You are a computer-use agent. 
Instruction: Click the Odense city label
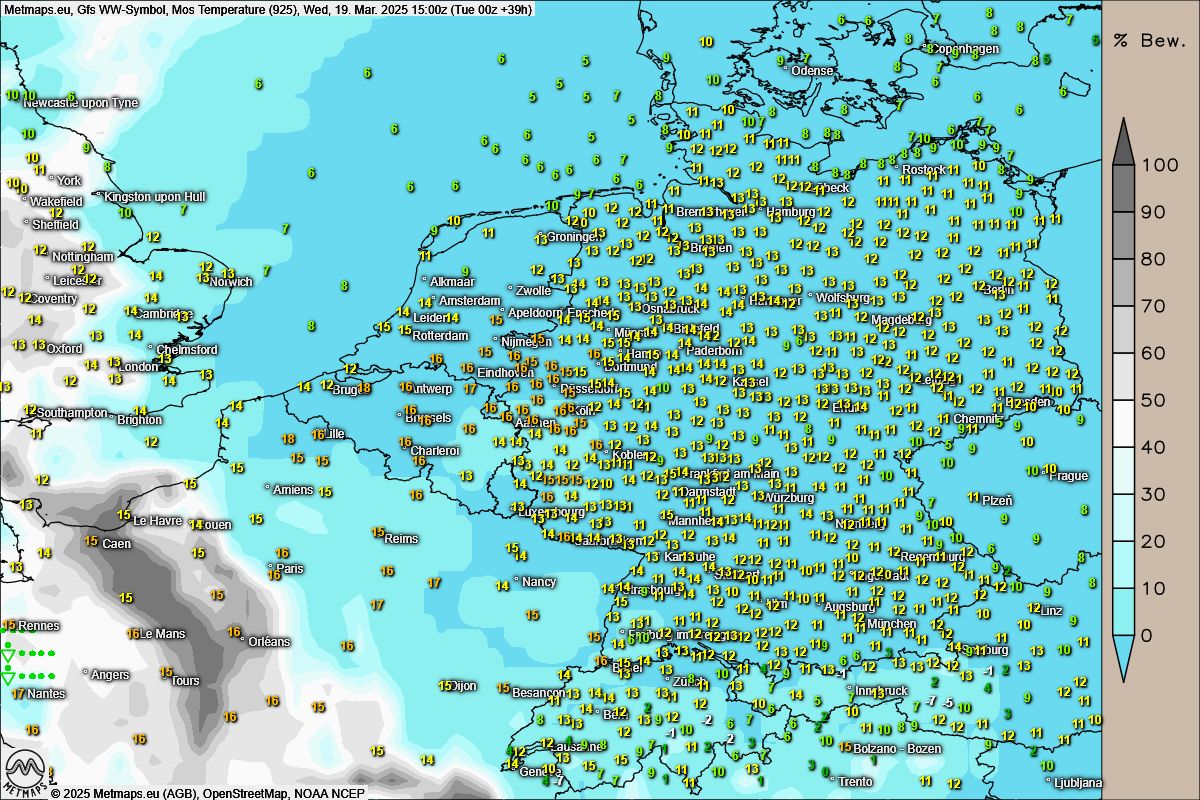pyautogui.click(x=811, y=71)
